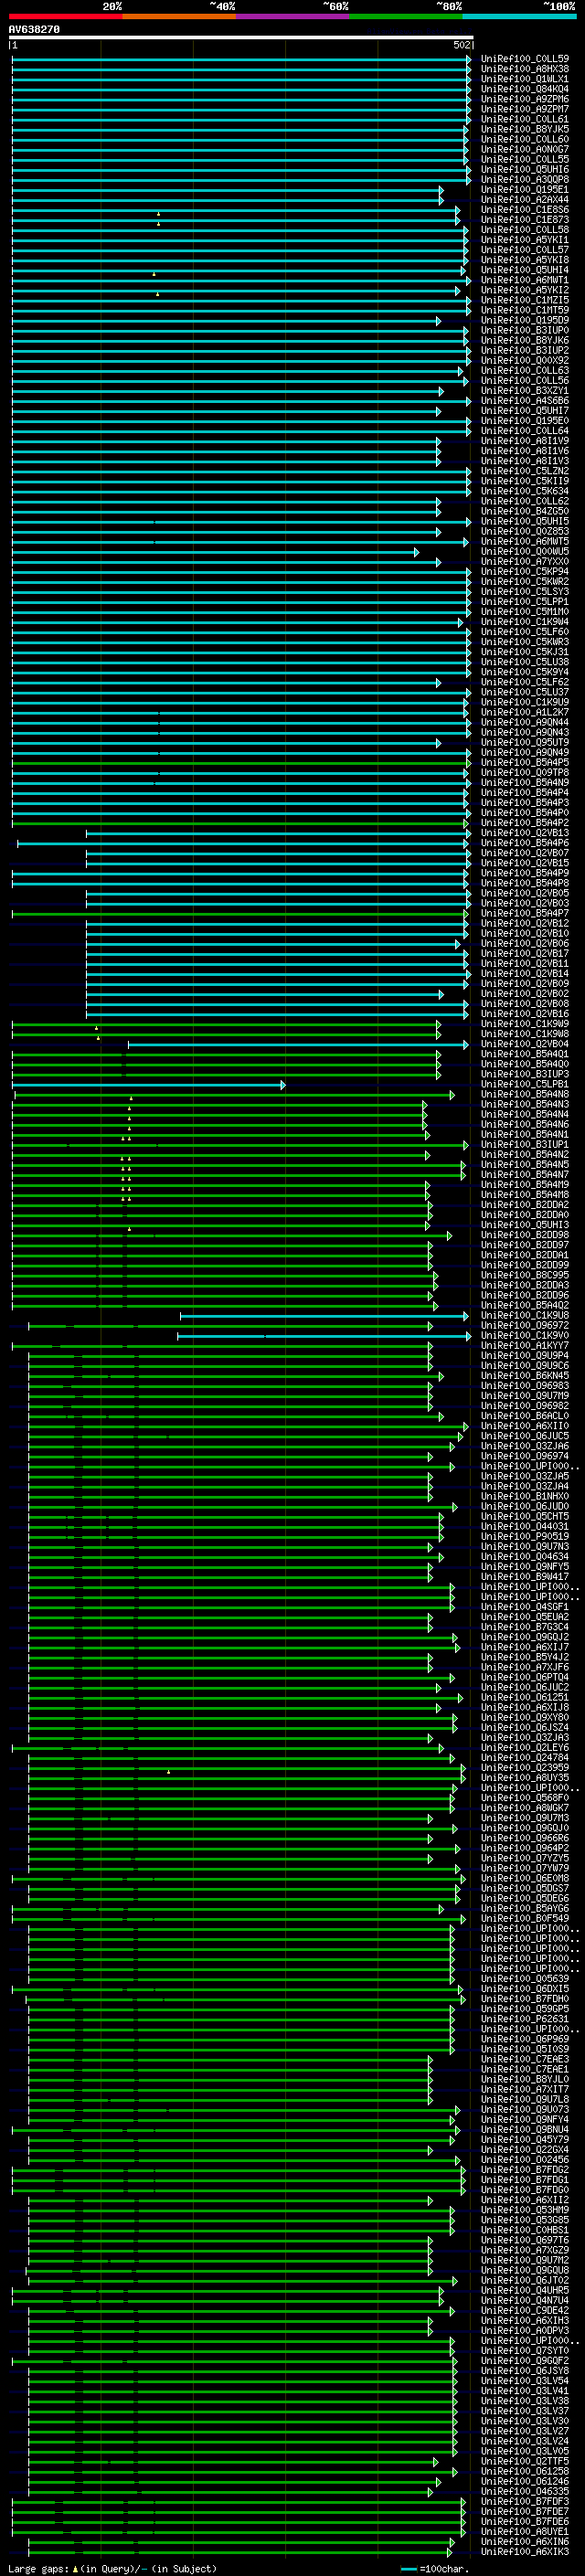Screen dimensions: 585x2576
Task: Select hit UniRef100_A6XII0
Action: tap(524, 1426)
